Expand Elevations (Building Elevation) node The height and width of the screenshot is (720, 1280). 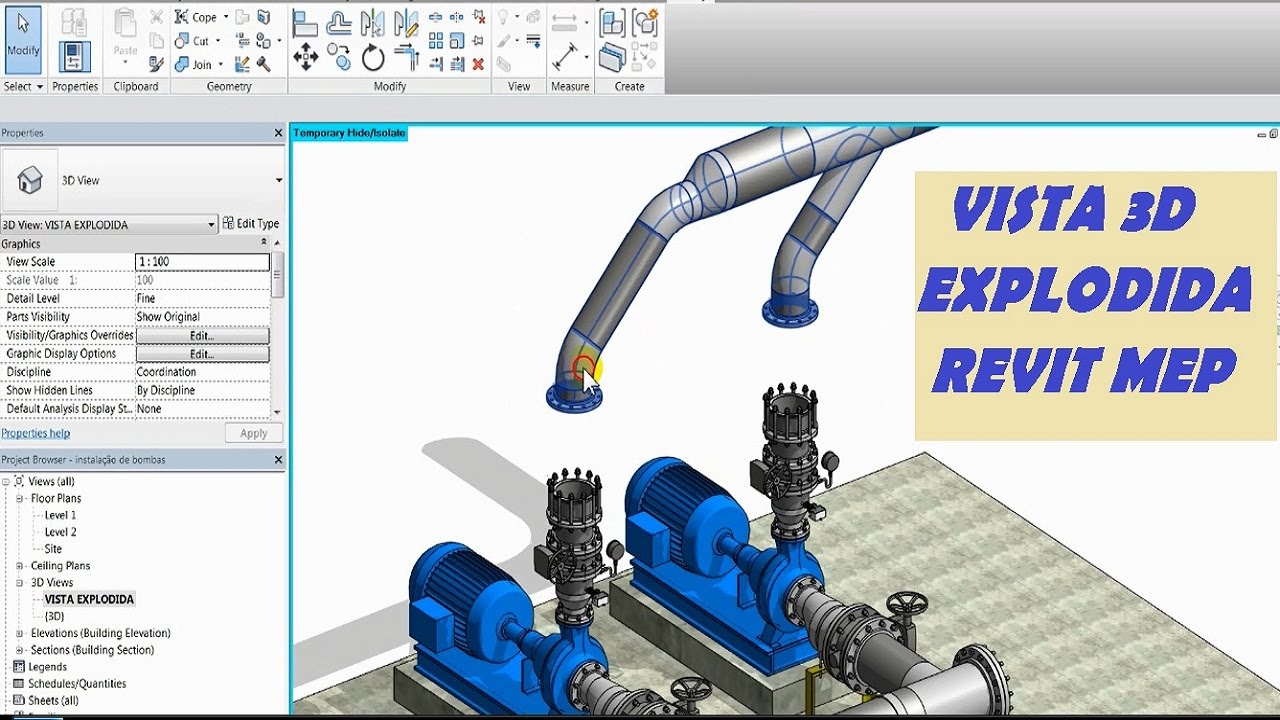20,633
